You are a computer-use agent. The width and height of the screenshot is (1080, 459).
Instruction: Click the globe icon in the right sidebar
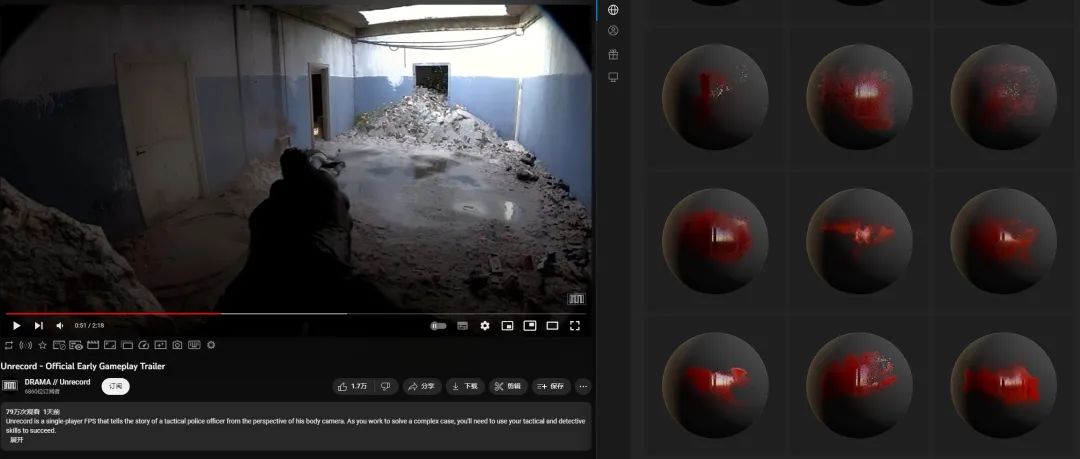[x=613, y=9]
